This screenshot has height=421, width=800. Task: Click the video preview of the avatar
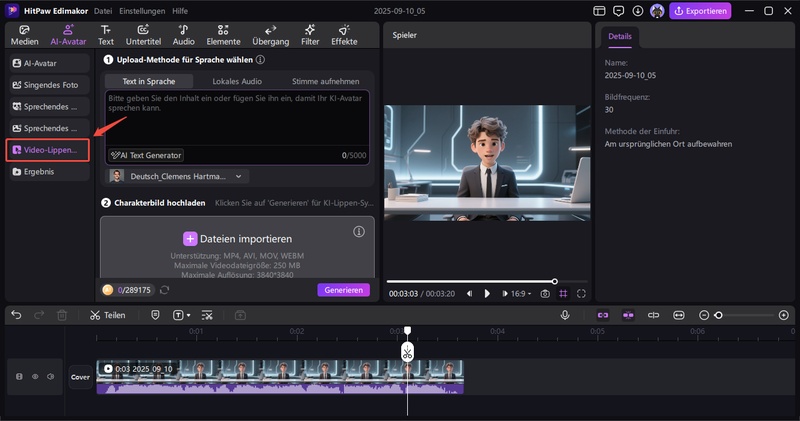[487, 163]
